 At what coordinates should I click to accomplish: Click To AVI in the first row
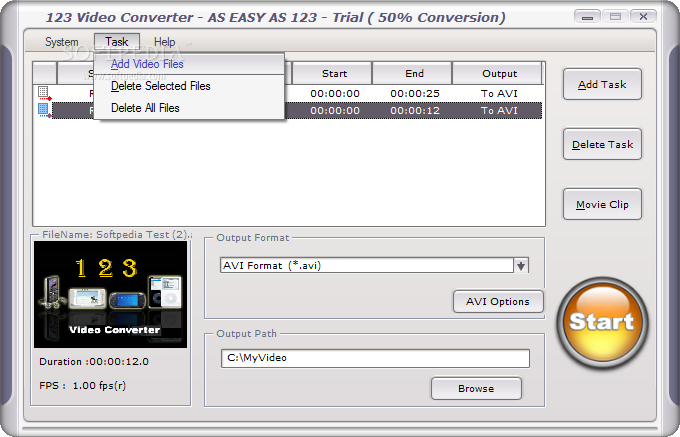(499, 94)
